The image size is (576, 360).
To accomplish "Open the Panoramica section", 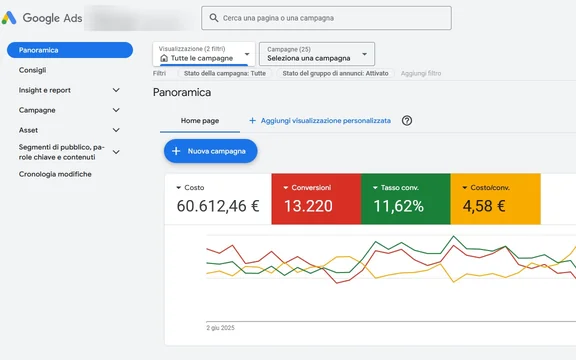I will [70, 50].
